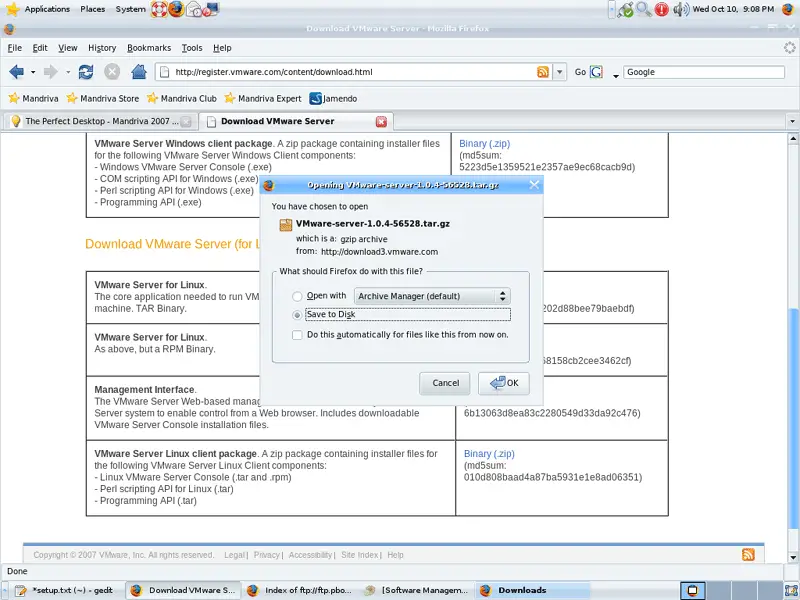Reload the page with the refresh icon
Image resolution: width=800 pixels, height=600 pixels.
click(86, 72)
